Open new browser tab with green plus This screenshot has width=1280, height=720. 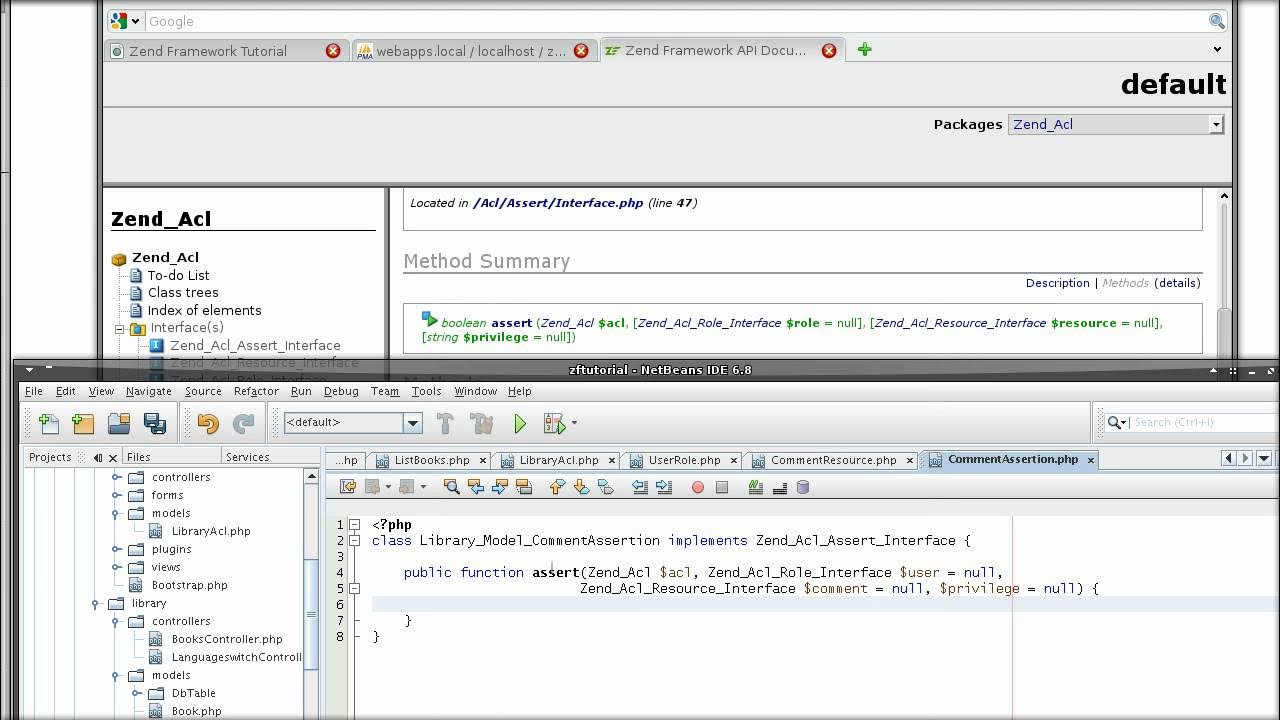coord(865,49)
